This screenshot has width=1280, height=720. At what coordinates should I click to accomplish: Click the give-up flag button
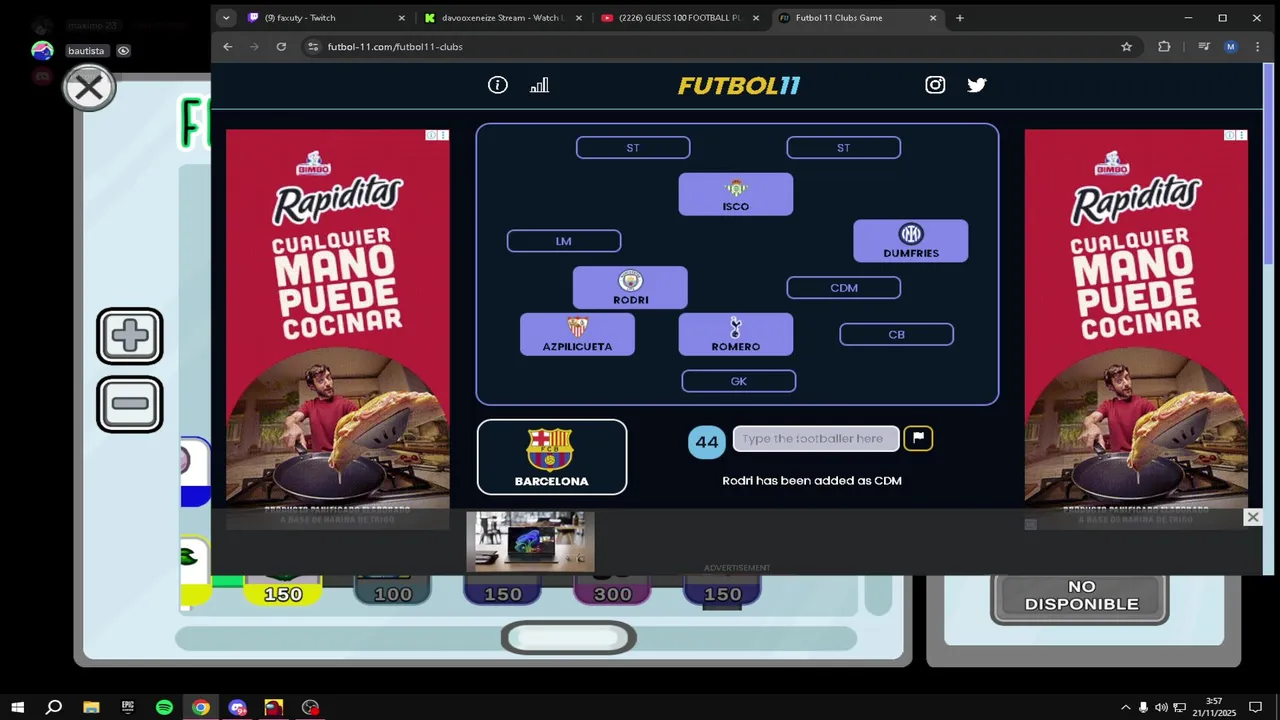click(x=918, y=438)
